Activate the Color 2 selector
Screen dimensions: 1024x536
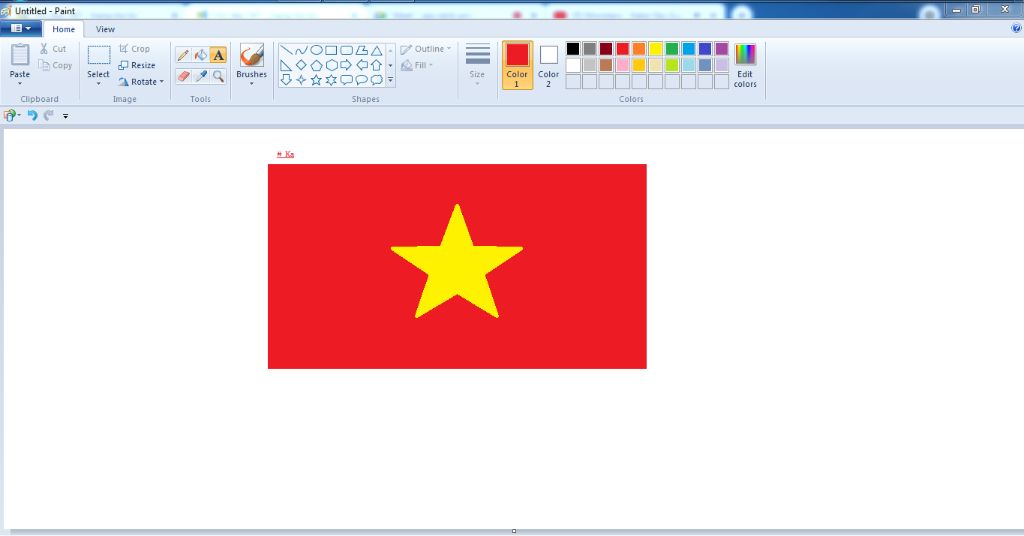(549, 65)
